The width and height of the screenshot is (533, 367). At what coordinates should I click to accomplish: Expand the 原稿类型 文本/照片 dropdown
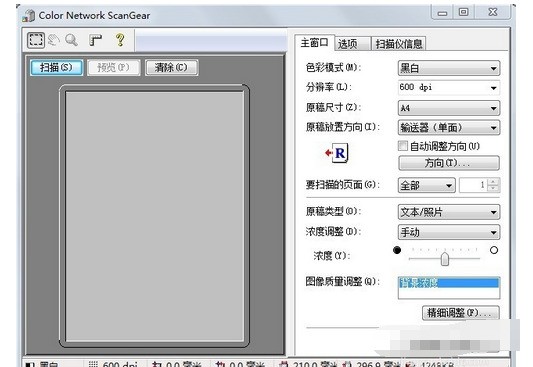point(449,212)
